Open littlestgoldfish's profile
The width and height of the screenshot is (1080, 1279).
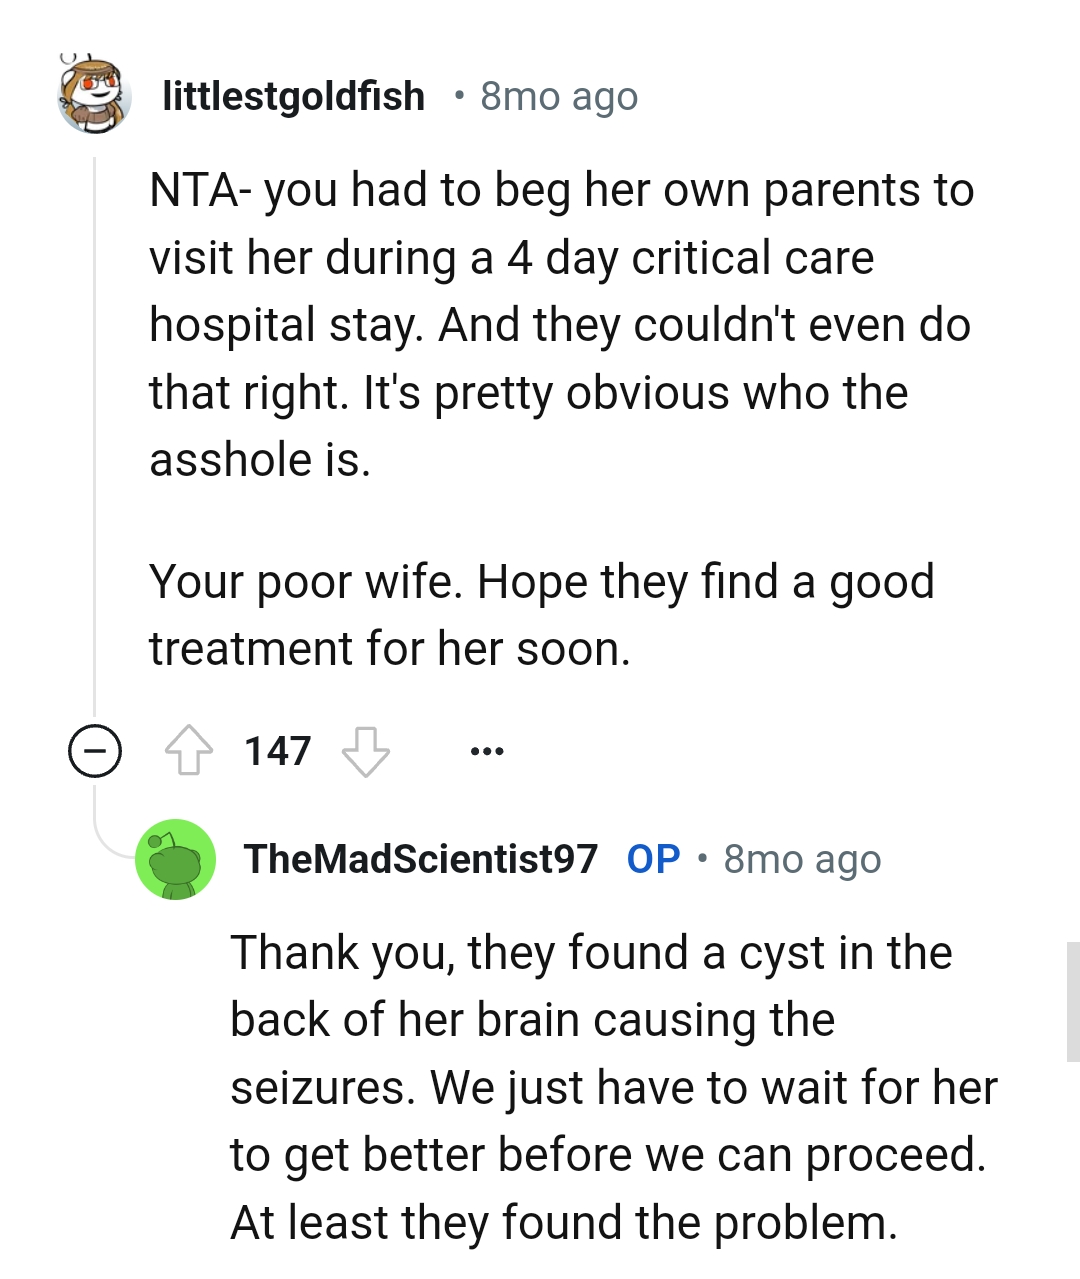click(x=294, y=95)
